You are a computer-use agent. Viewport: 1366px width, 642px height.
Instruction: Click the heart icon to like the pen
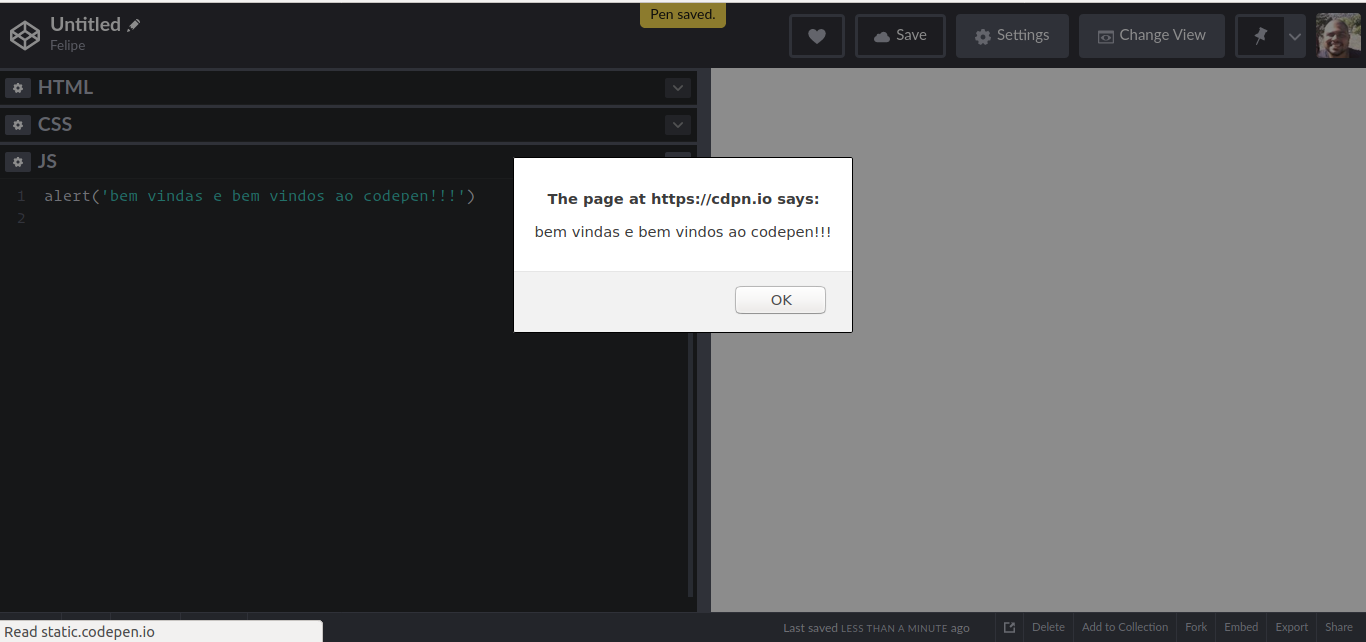pos(817,35)
